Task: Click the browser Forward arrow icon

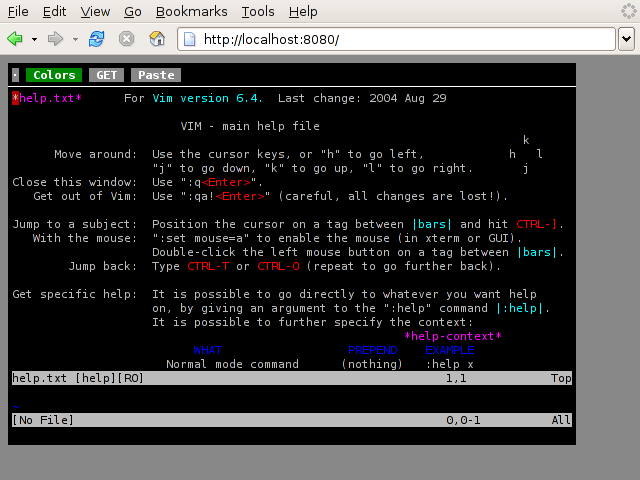Action: click(56, 39)
